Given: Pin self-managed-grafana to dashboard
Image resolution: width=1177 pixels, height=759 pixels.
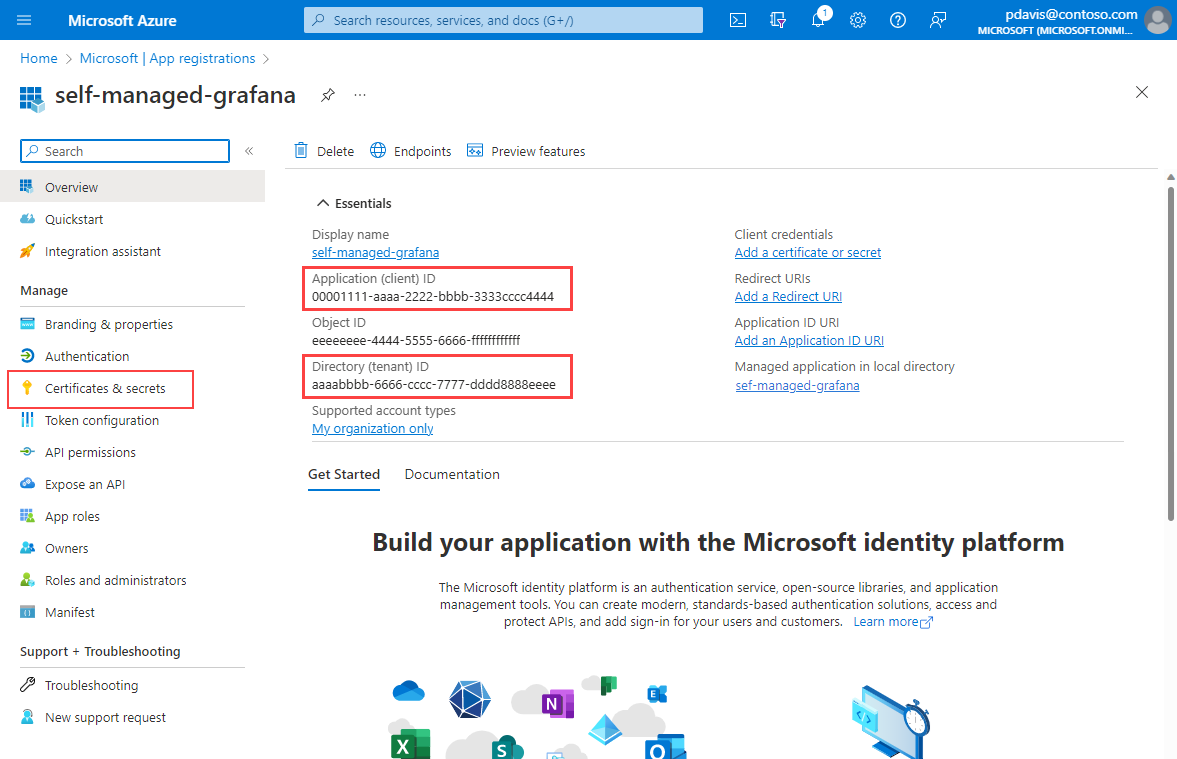Looking at the screenshot, I should pos(328,95).
